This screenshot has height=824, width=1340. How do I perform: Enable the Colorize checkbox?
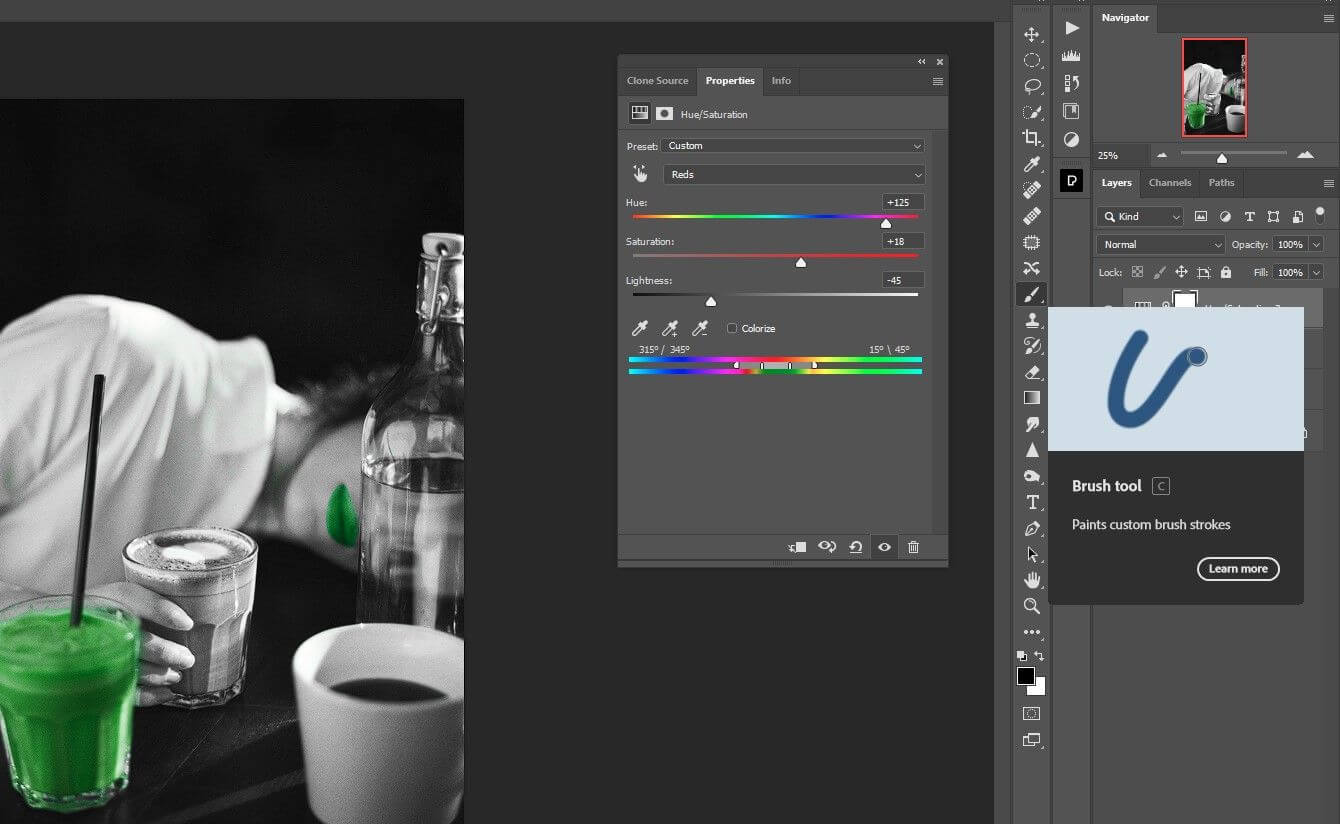[x=732, y=328]
